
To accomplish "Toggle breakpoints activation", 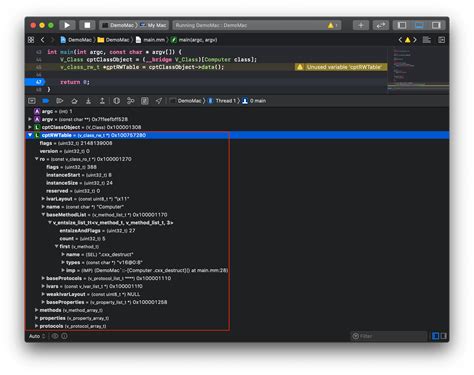I will [x=46, y=101].
